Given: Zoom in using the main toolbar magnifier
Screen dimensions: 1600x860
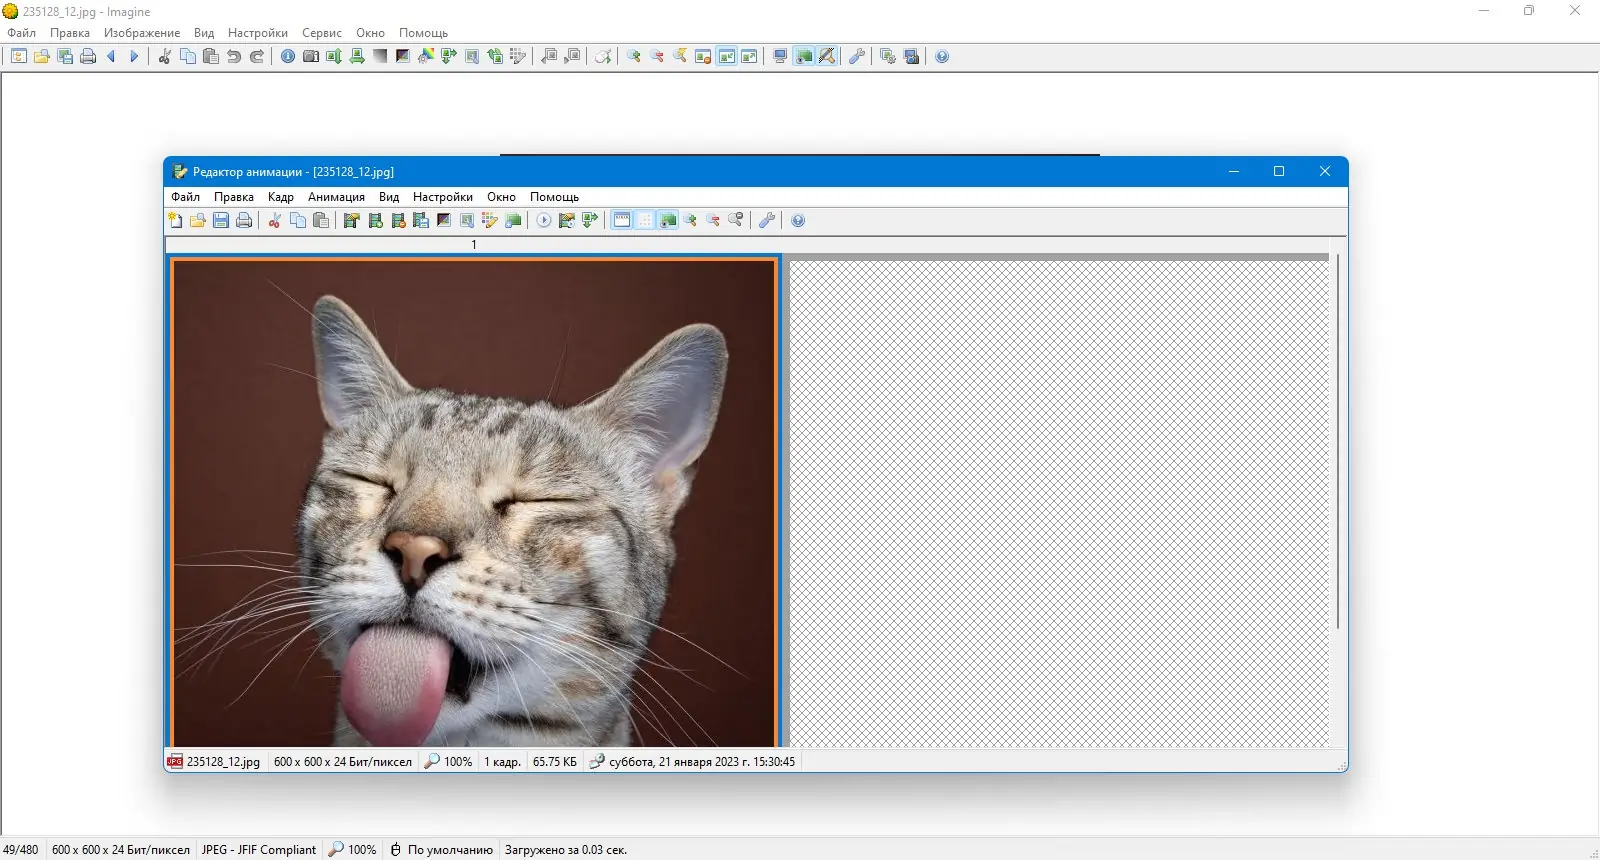Looking at the screenshot, I should [634, 56].
